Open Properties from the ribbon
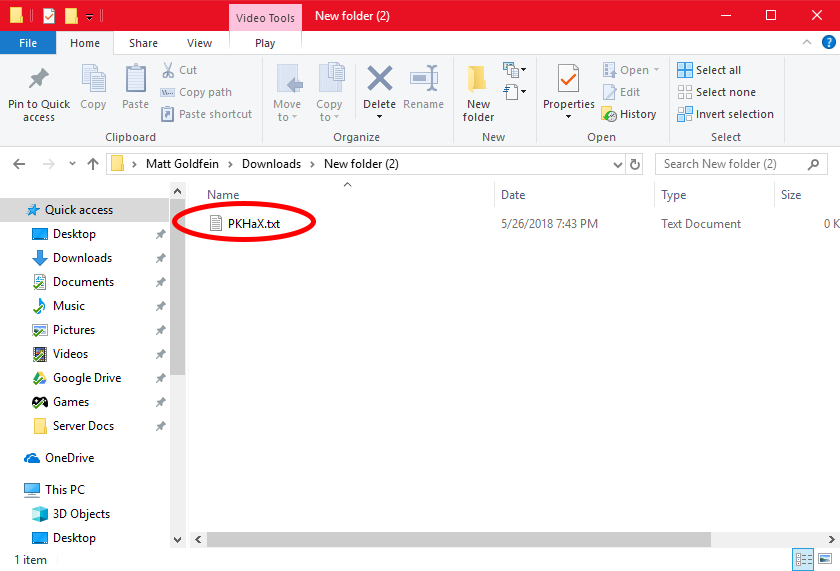The height and width of the screenshot is (571, 840). 568,80
